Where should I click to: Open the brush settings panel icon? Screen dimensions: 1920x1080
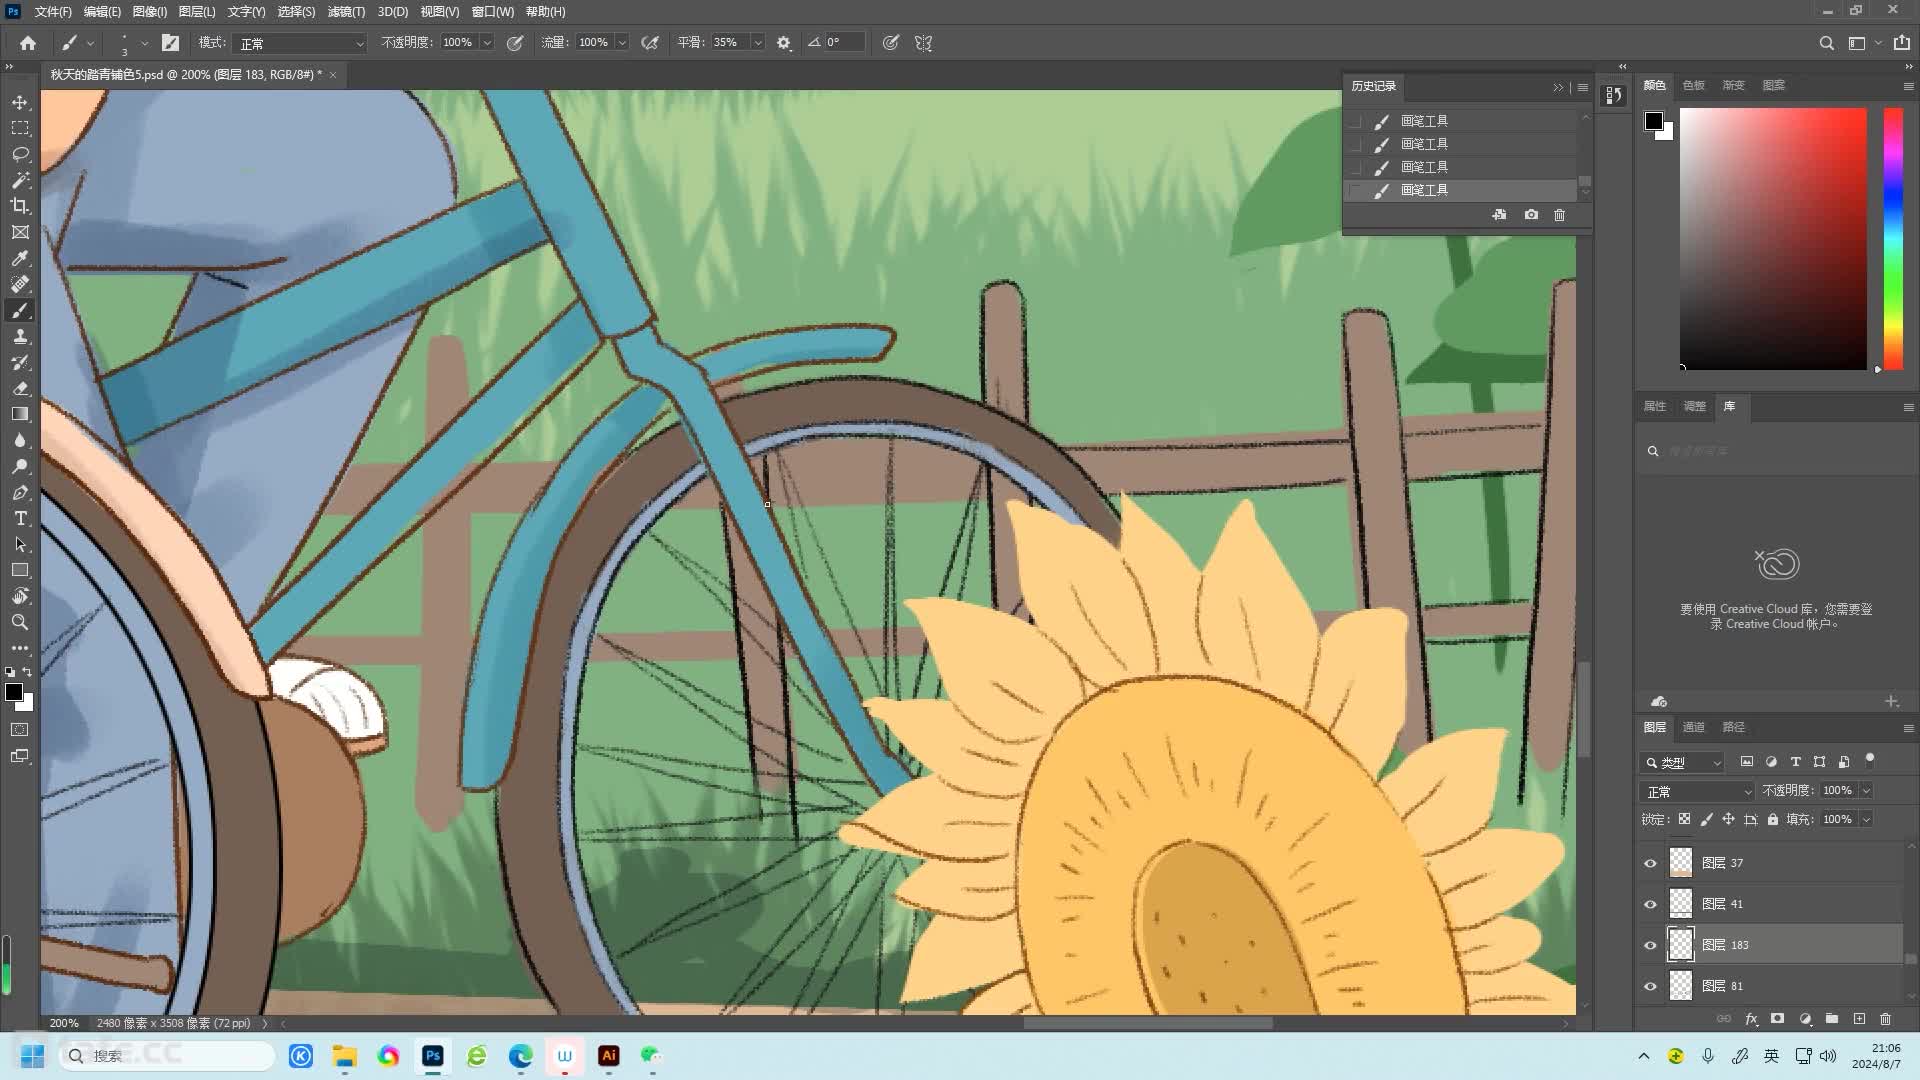pyautogui.click(x=171, y=43)
